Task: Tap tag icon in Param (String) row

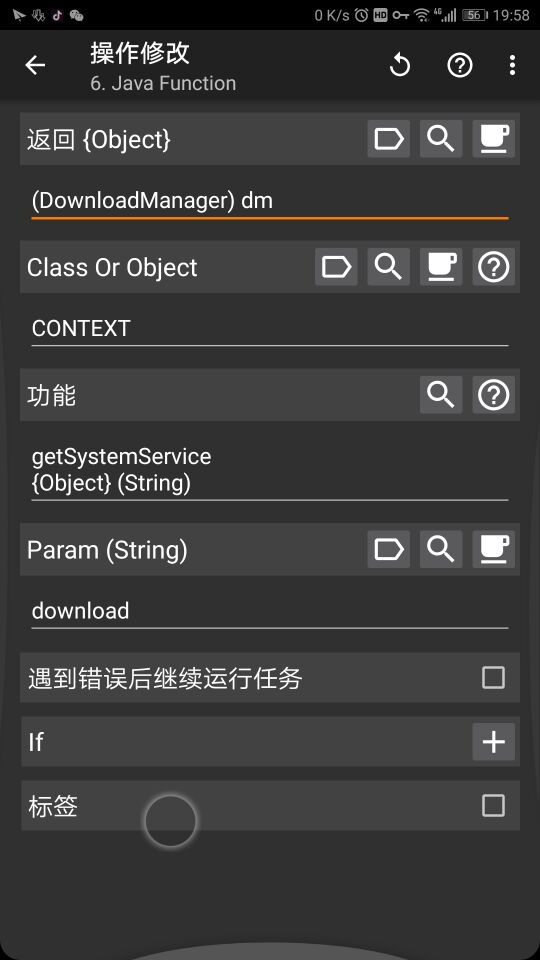Action: coord(389,549)
